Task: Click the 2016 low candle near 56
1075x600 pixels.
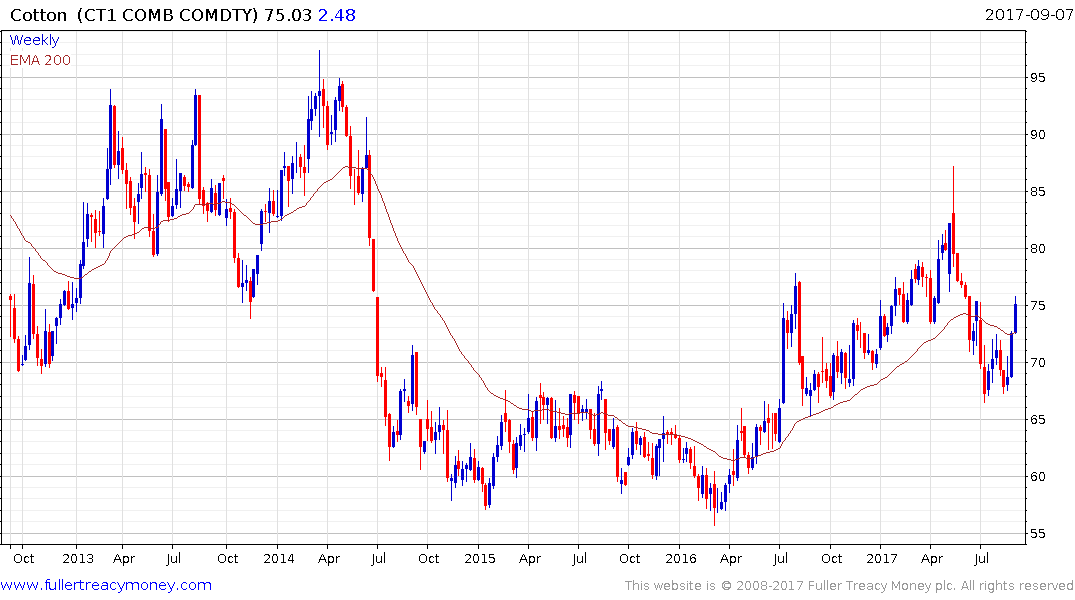Action: [x=714, y=499]
